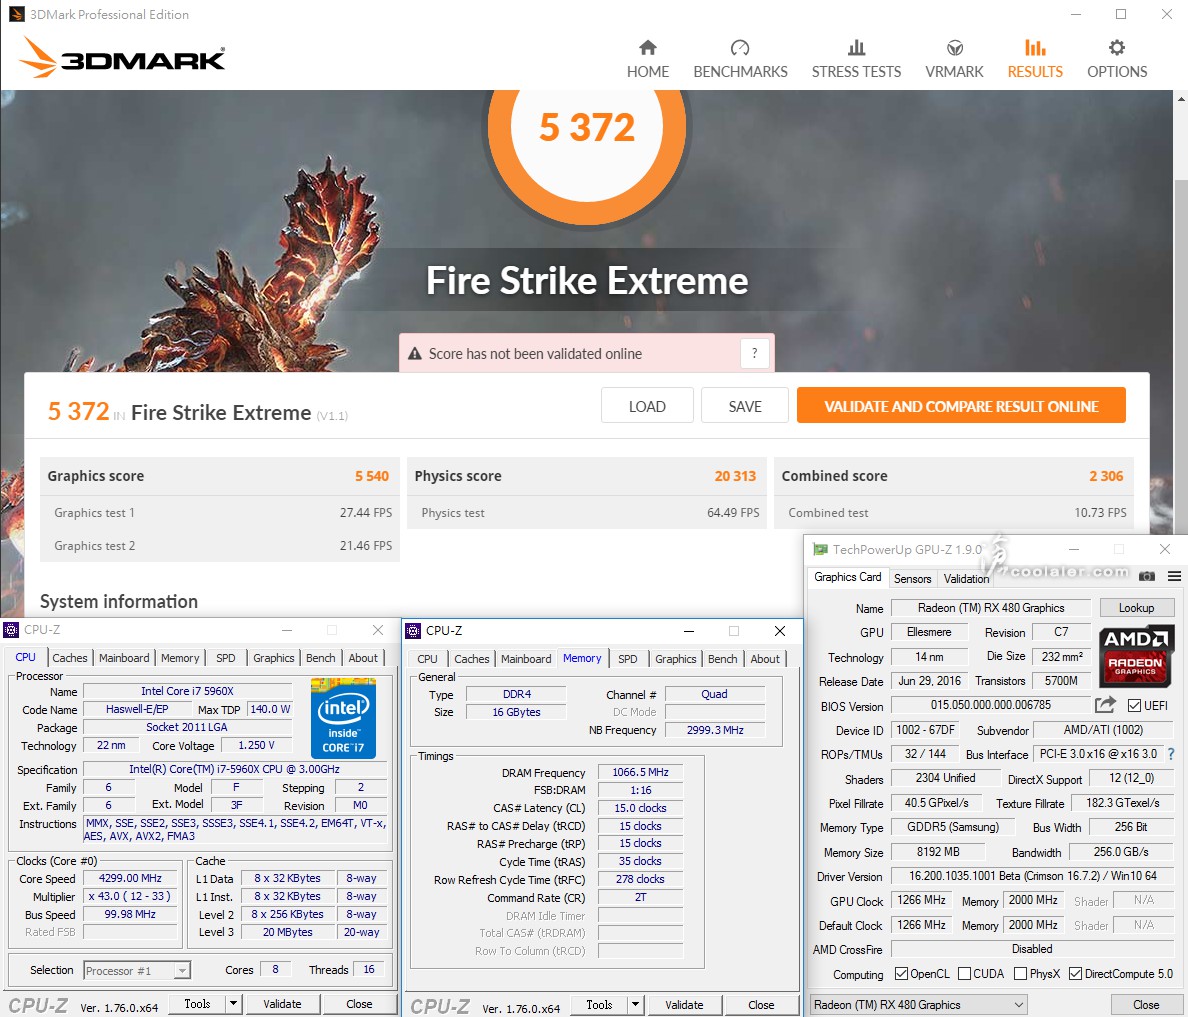Switch to the Sensors tab in GPU-Z

[x=912, y=578]
